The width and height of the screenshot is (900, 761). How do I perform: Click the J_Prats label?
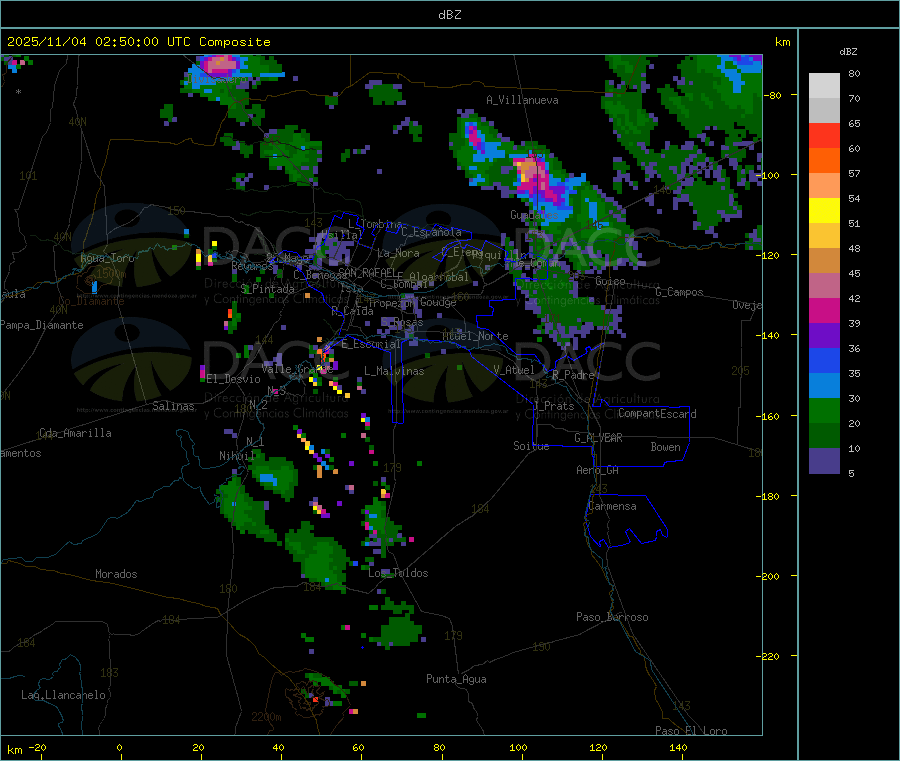(x=554, y=406)
